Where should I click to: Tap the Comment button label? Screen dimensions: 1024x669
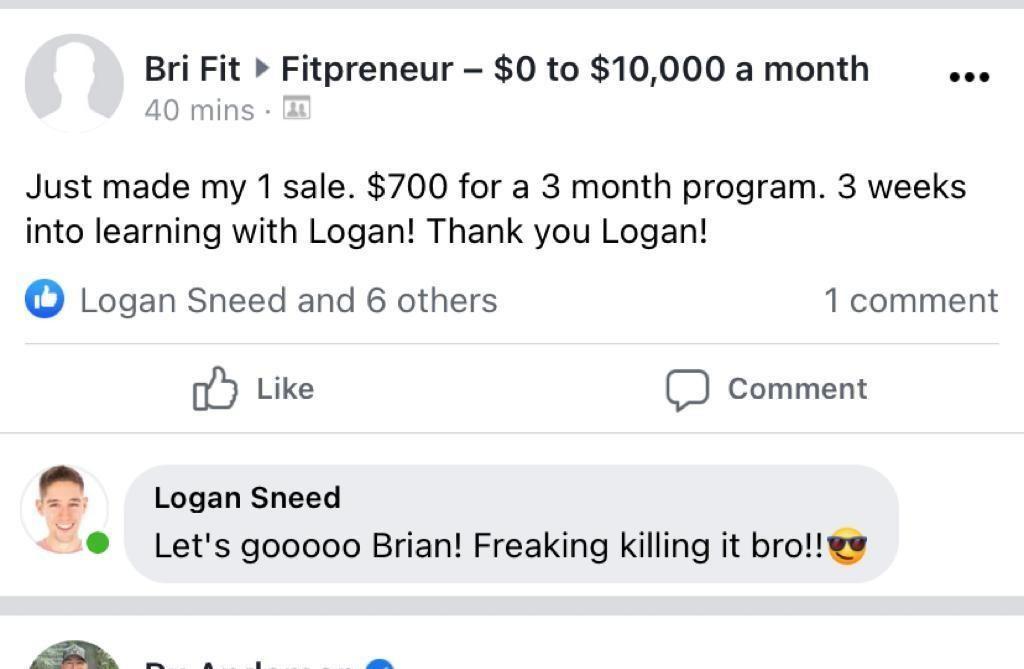(x=797, y=389)
